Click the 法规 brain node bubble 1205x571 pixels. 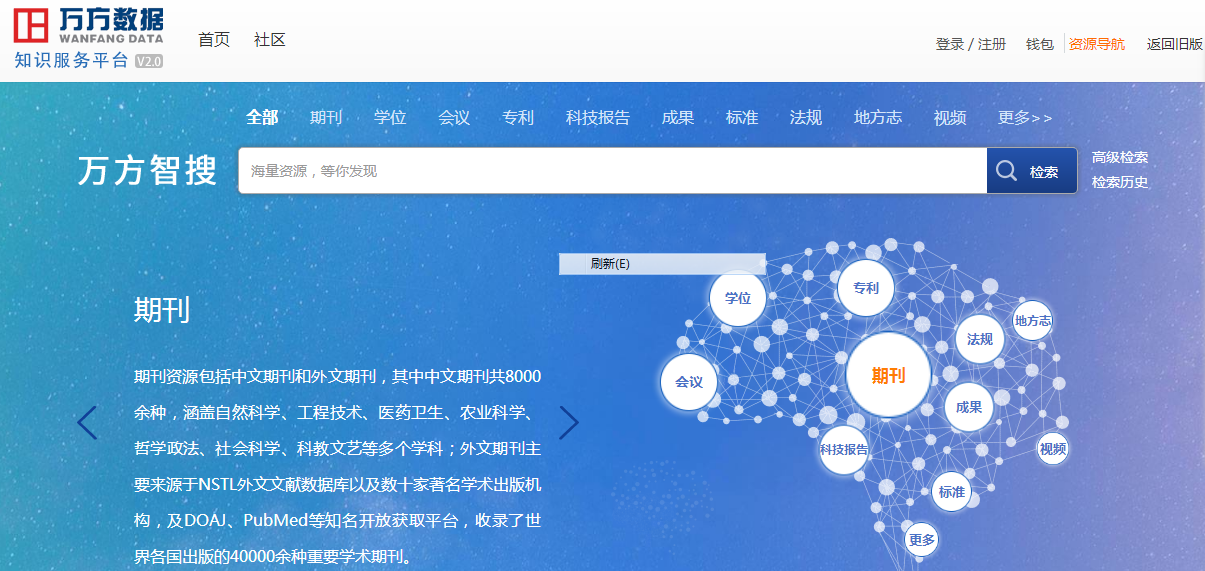979,339
